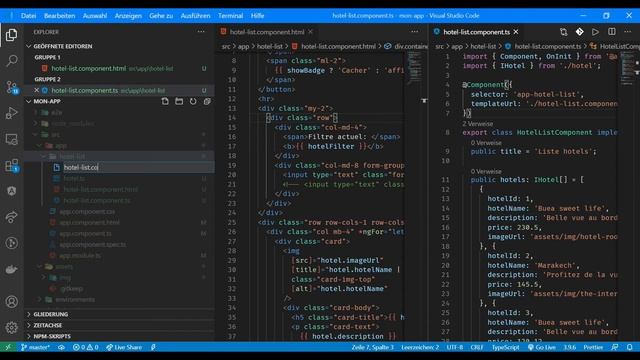Close the hotel-list.component.html tab

311,32
